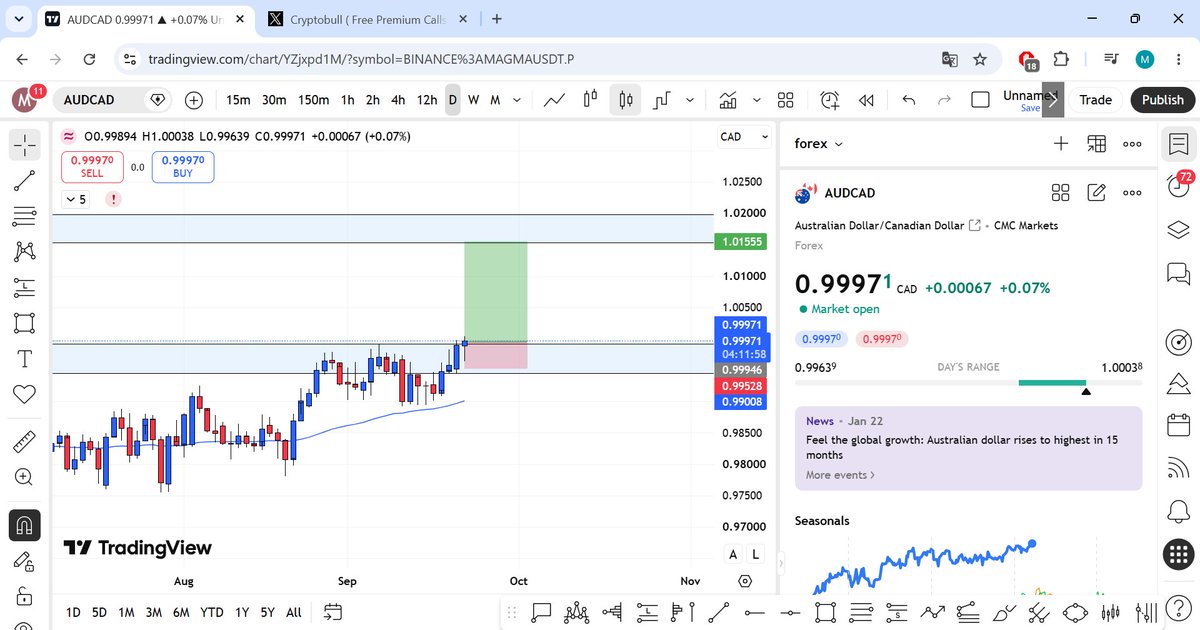
Task: Expand More events in news box
Action: (840, 475)
